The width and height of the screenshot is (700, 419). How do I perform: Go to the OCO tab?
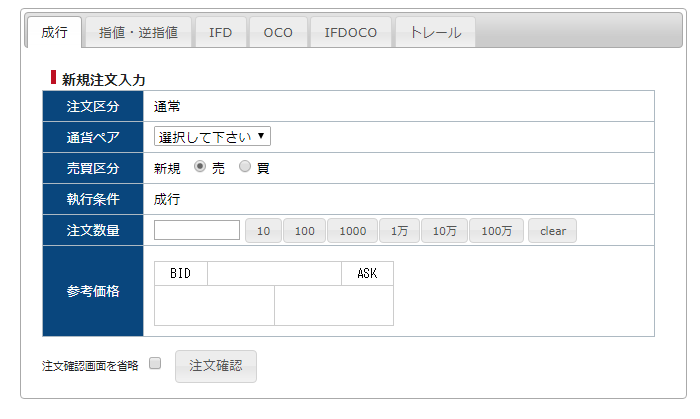[278, 32]
